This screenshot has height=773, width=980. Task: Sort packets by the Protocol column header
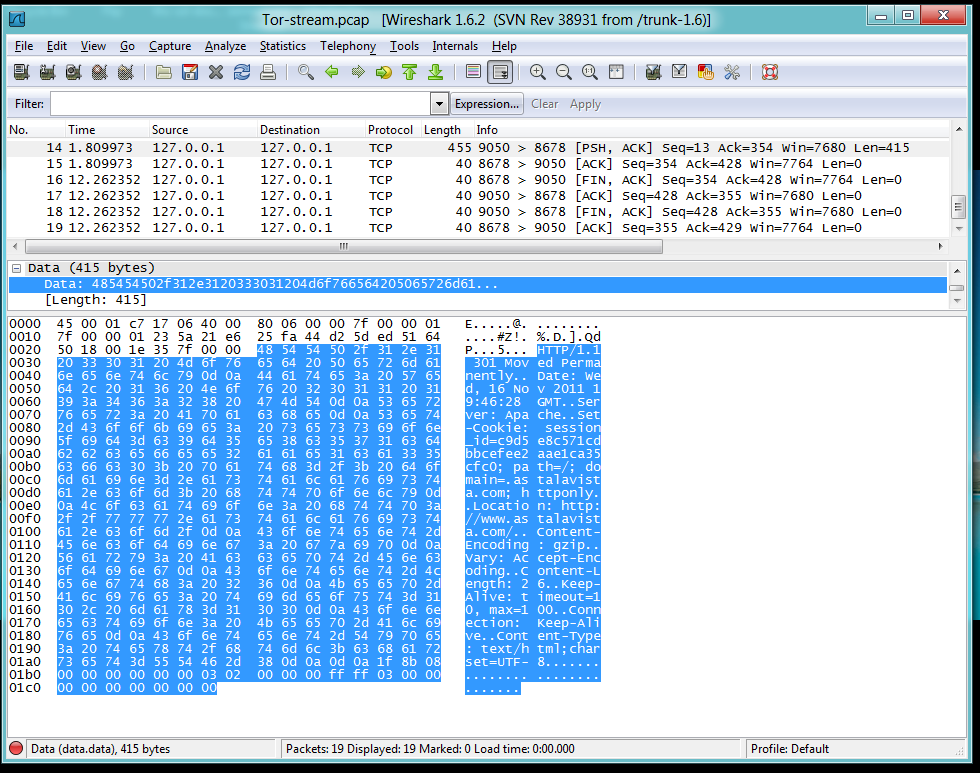point(390,130)
